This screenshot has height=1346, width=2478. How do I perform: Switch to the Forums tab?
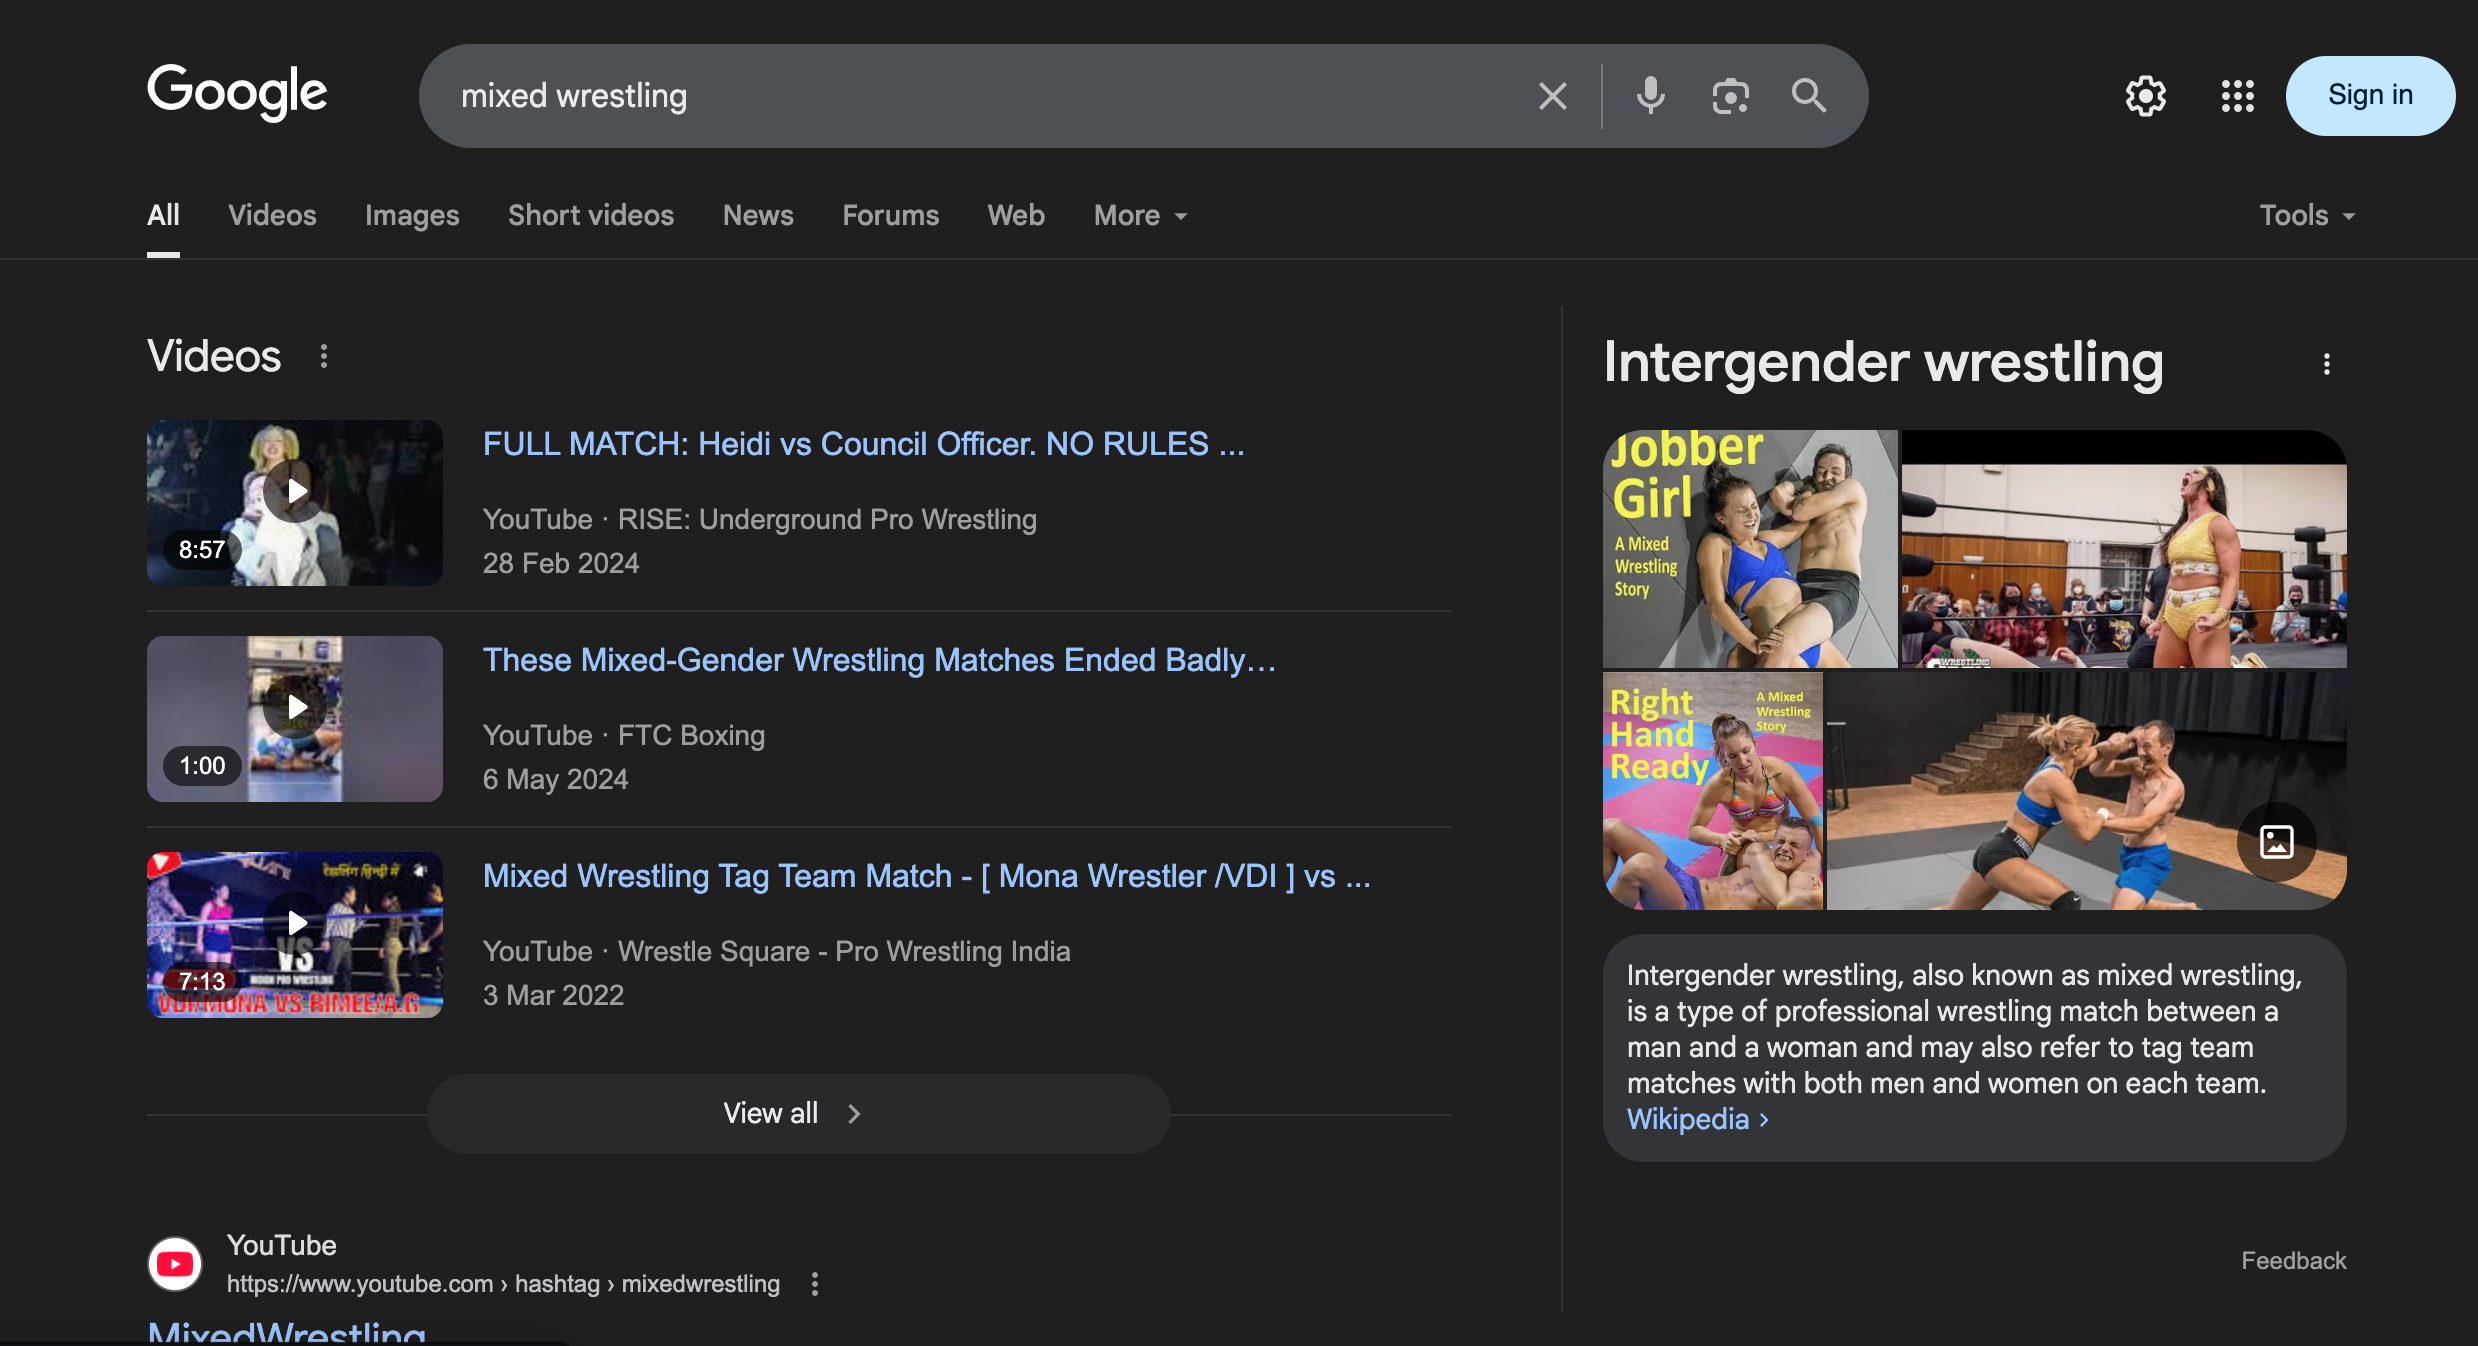890,216
